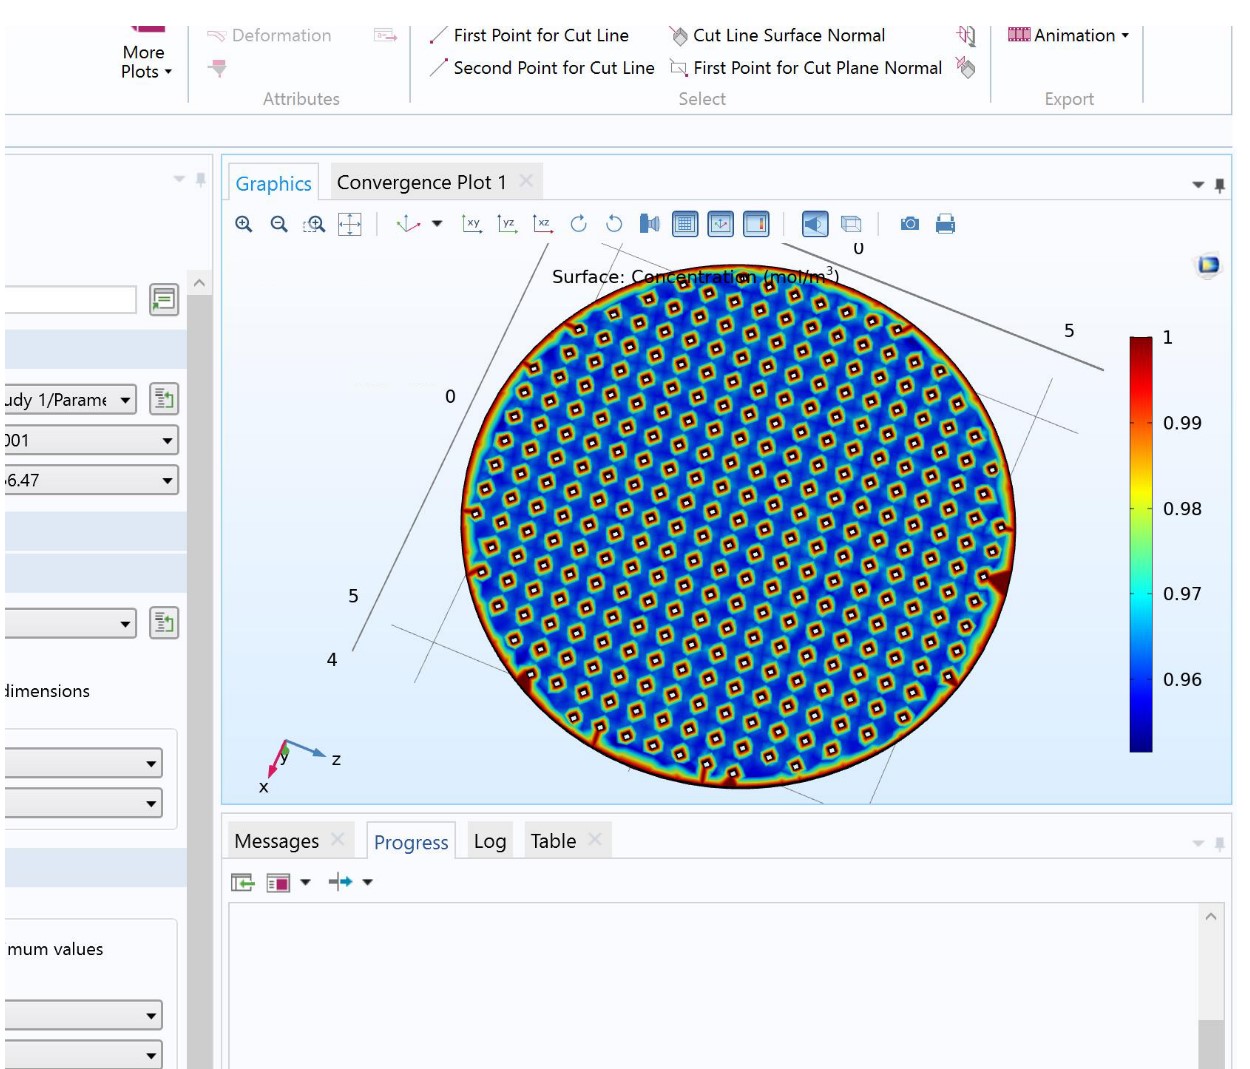
Task: Switch to the XZ plane view
Action: coord(542,224)
